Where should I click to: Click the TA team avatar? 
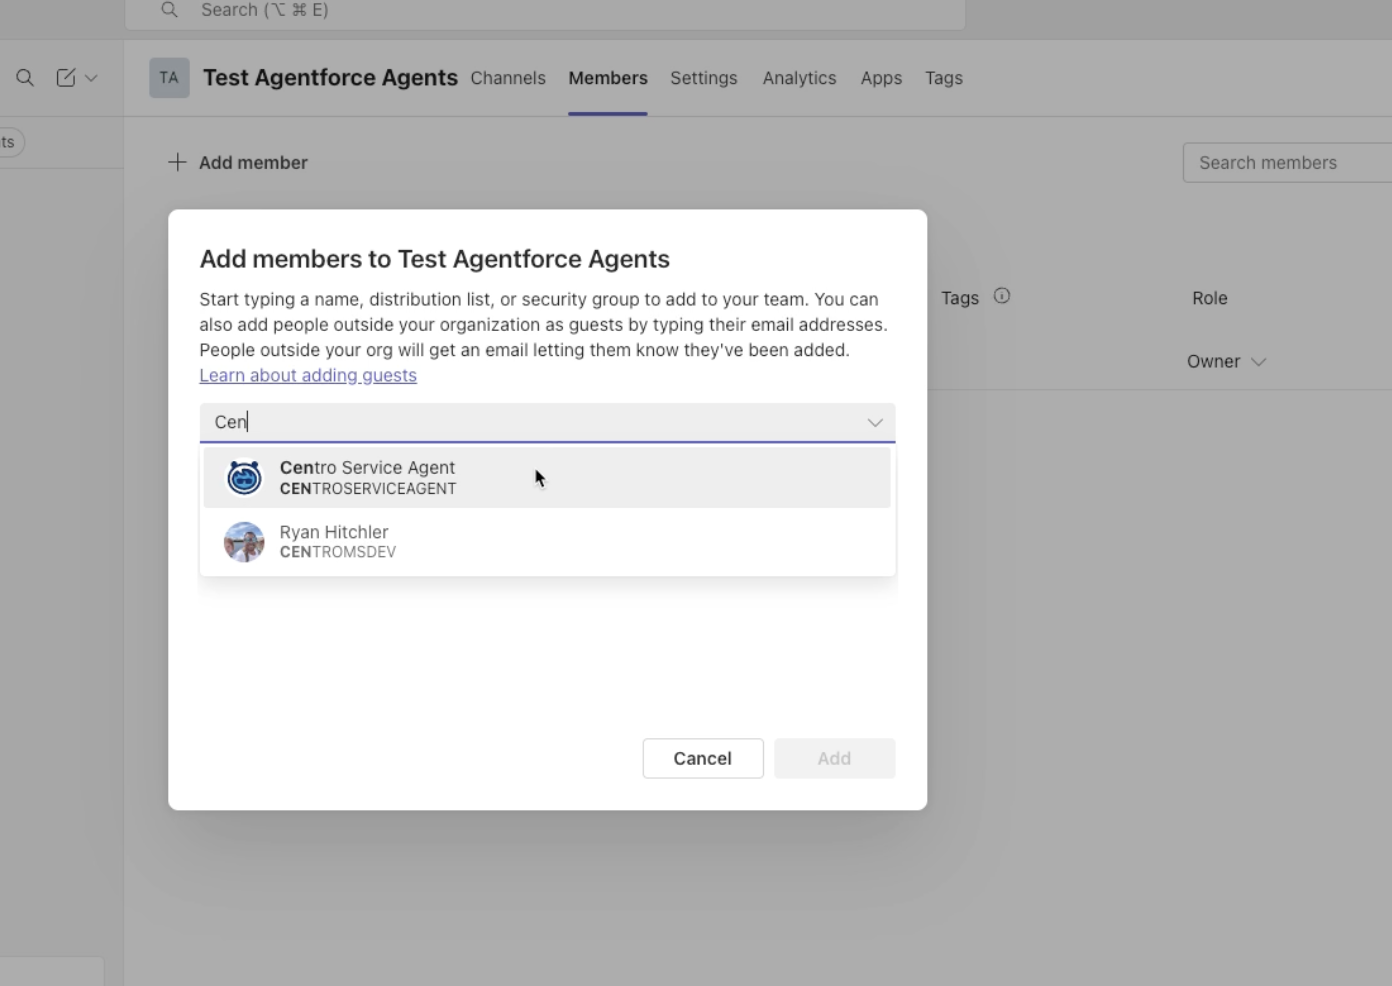click(x=169, y=78)
